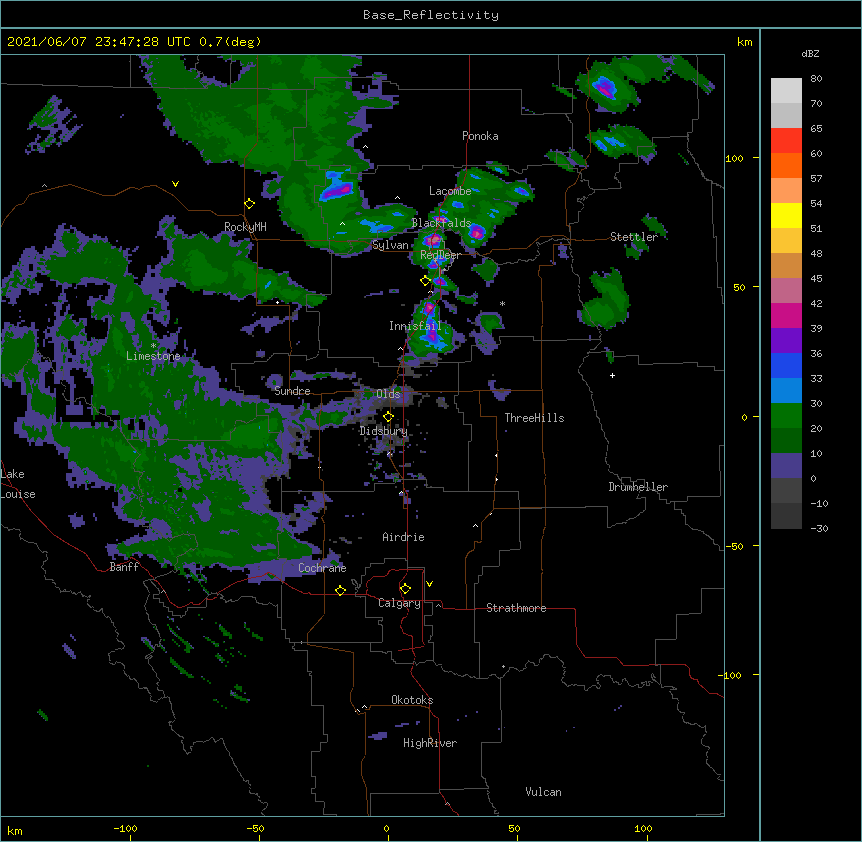Pick the red 60-65 dBZ legend swatch

pos(786,140)
